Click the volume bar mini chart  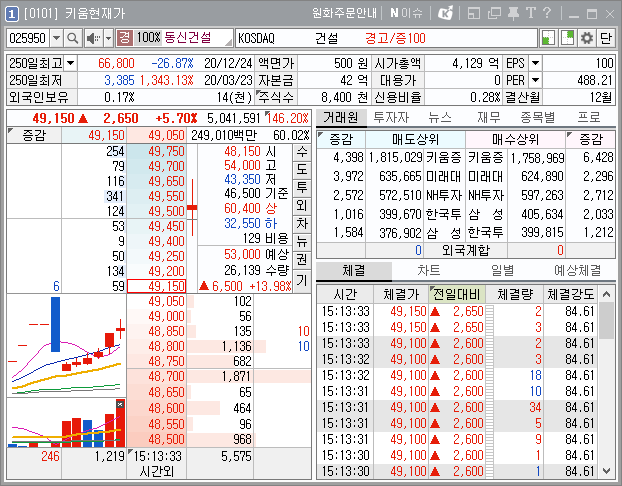(66, 423)
